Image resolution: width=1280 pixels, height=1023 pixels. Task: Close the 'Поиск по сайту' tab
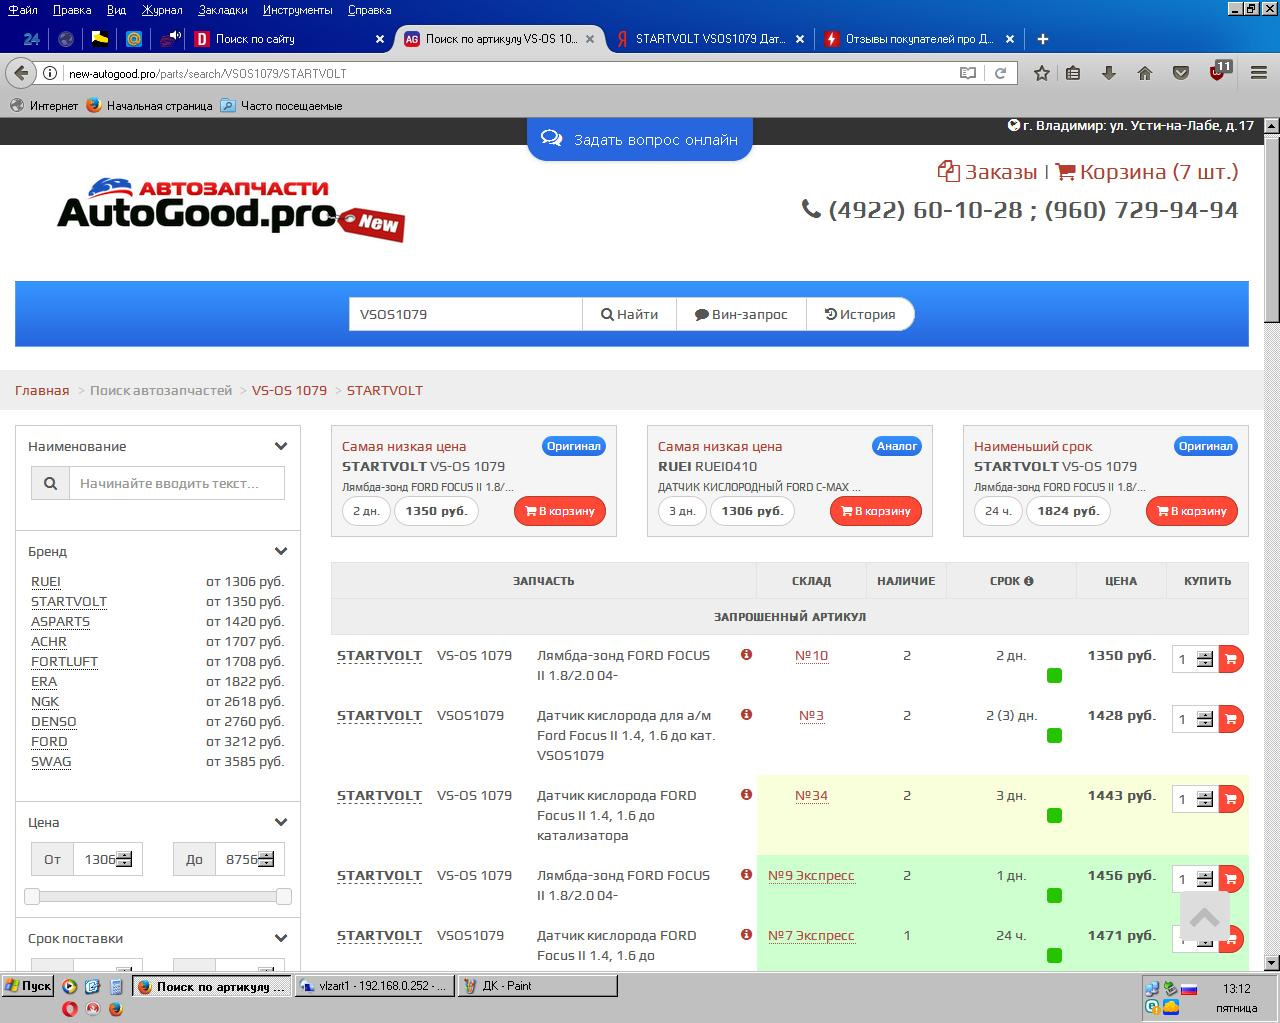coord(380,39)
